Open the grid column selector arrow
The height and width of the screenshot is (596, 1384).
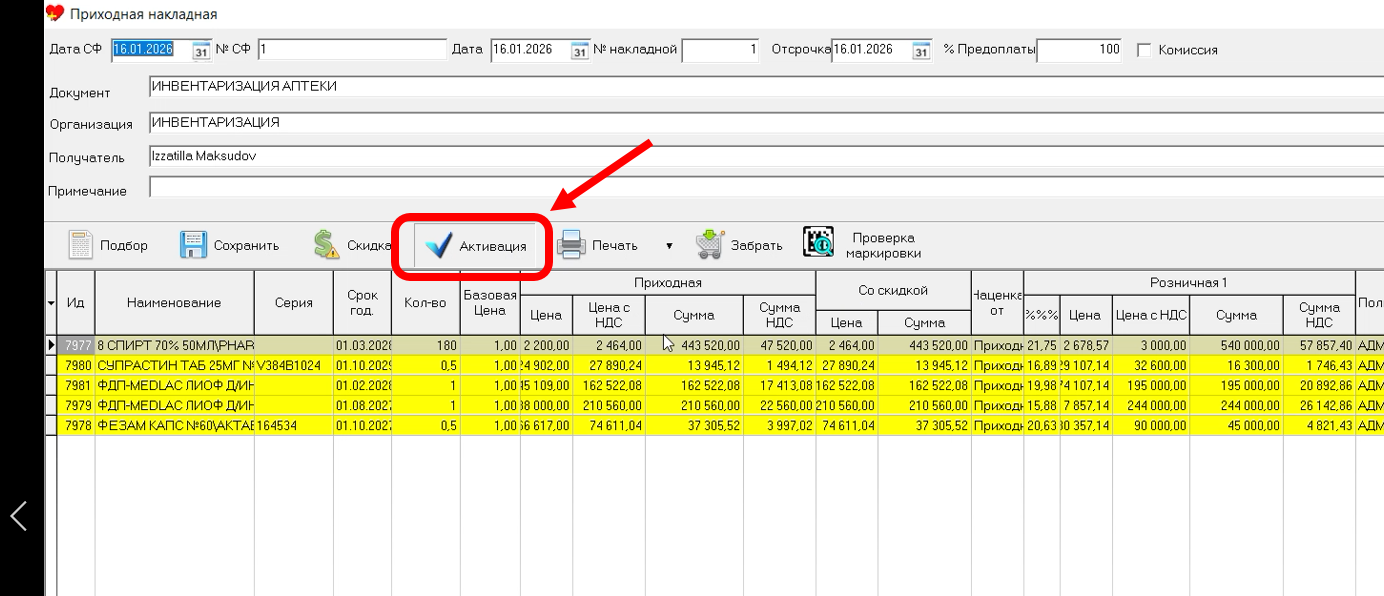[51, 303]
